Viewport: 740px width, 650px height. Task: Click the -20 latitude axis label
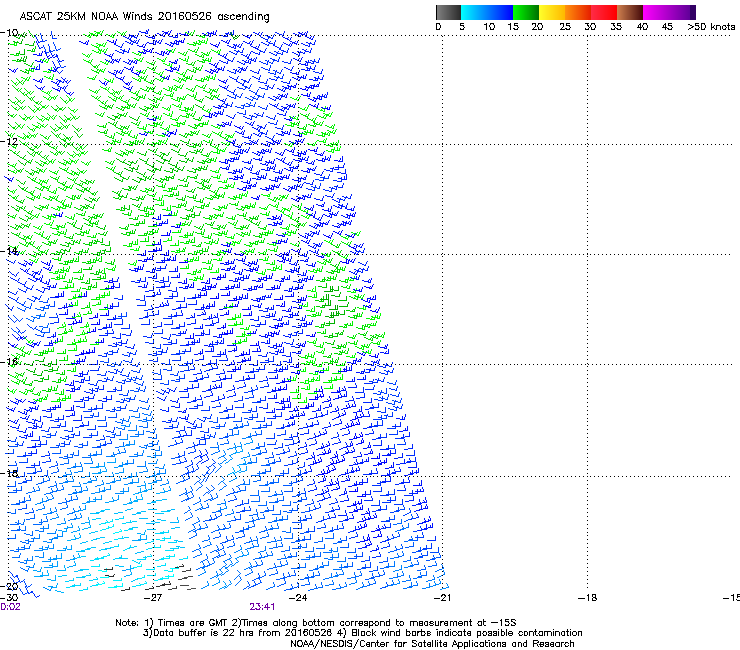click(x=9, y=586)
